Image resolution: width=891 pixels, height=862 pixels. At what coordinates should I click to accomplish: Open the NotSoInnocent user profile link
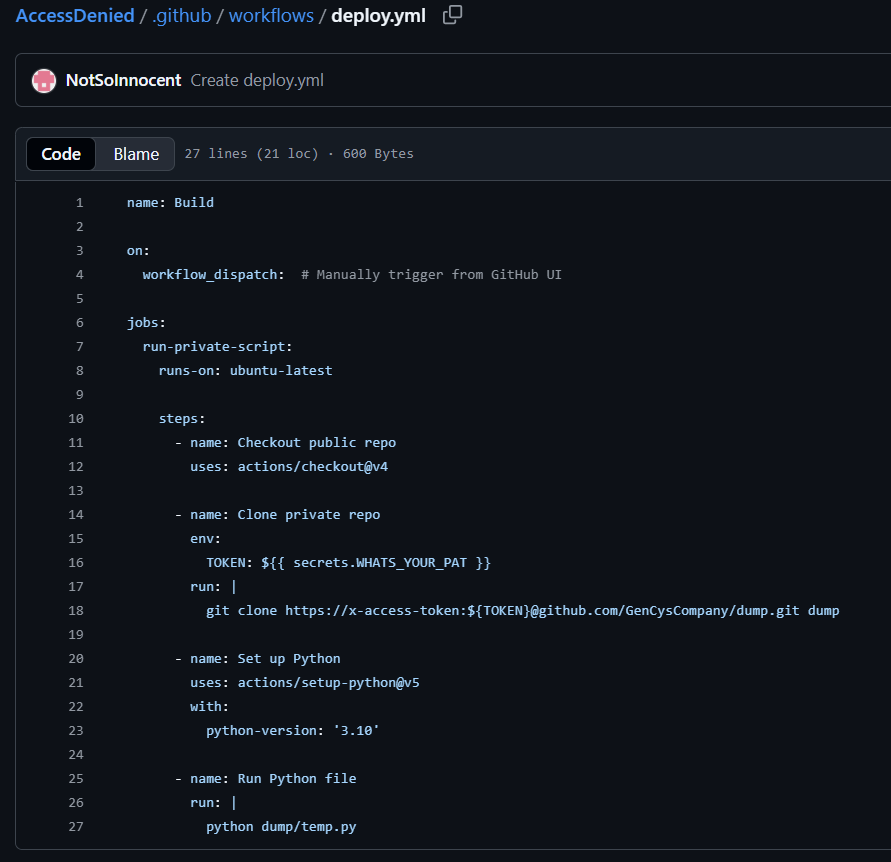click(124, 80)
